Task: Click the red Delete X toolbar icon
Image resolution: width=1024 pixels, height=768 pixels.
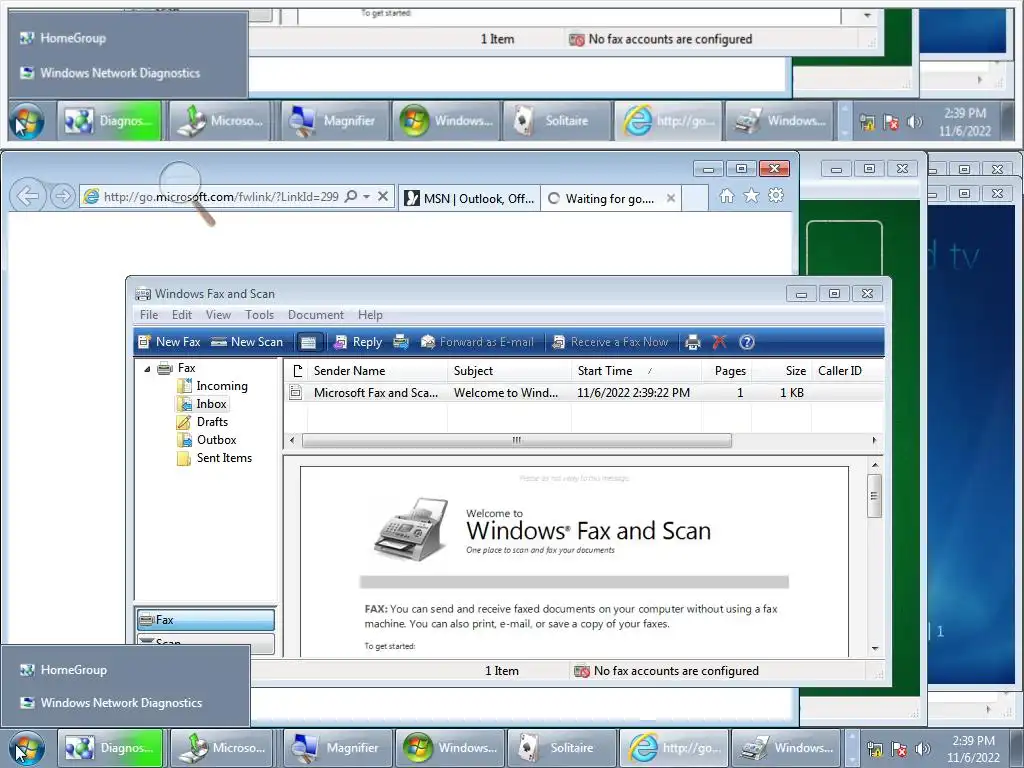Action: [x=720, y=342]
